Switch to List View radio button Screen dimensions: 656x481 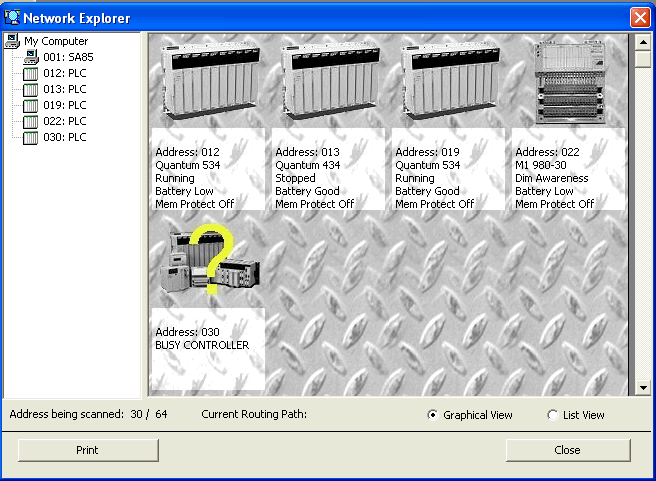pyautogui.click(x=553, y=415)
